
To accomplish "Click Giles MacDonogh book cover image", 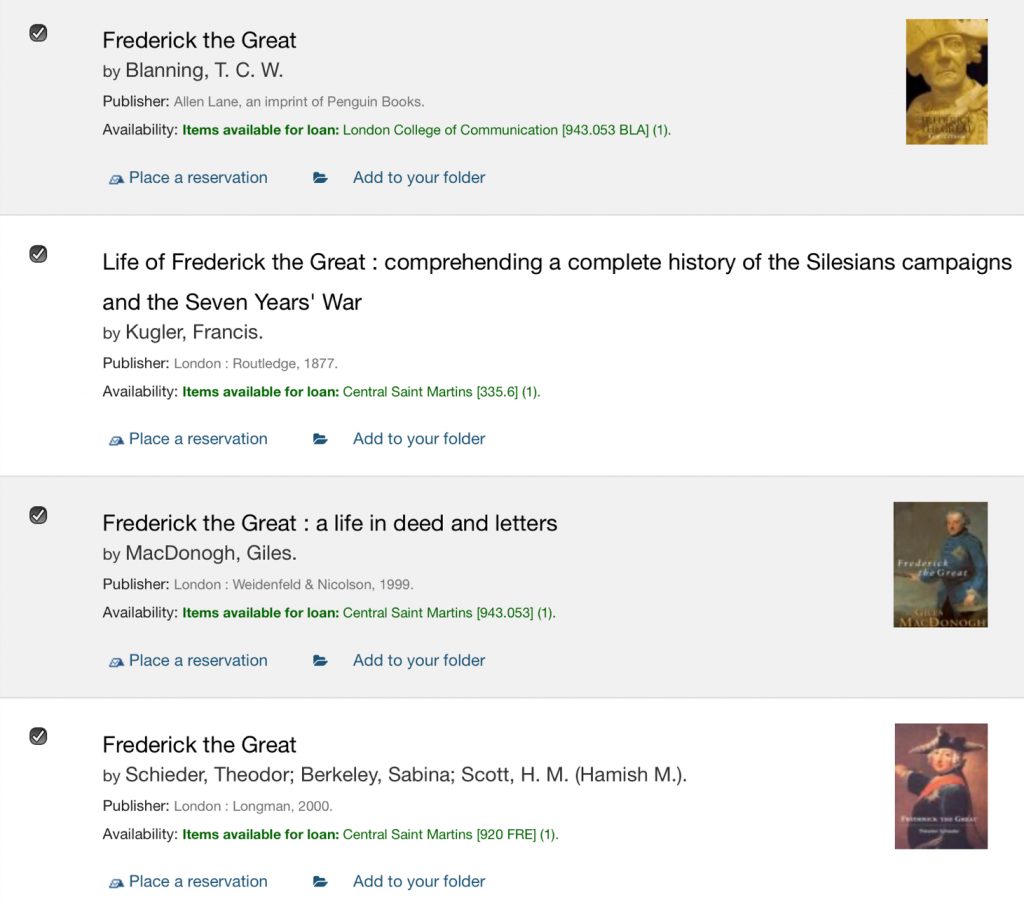I will point(940,565).
